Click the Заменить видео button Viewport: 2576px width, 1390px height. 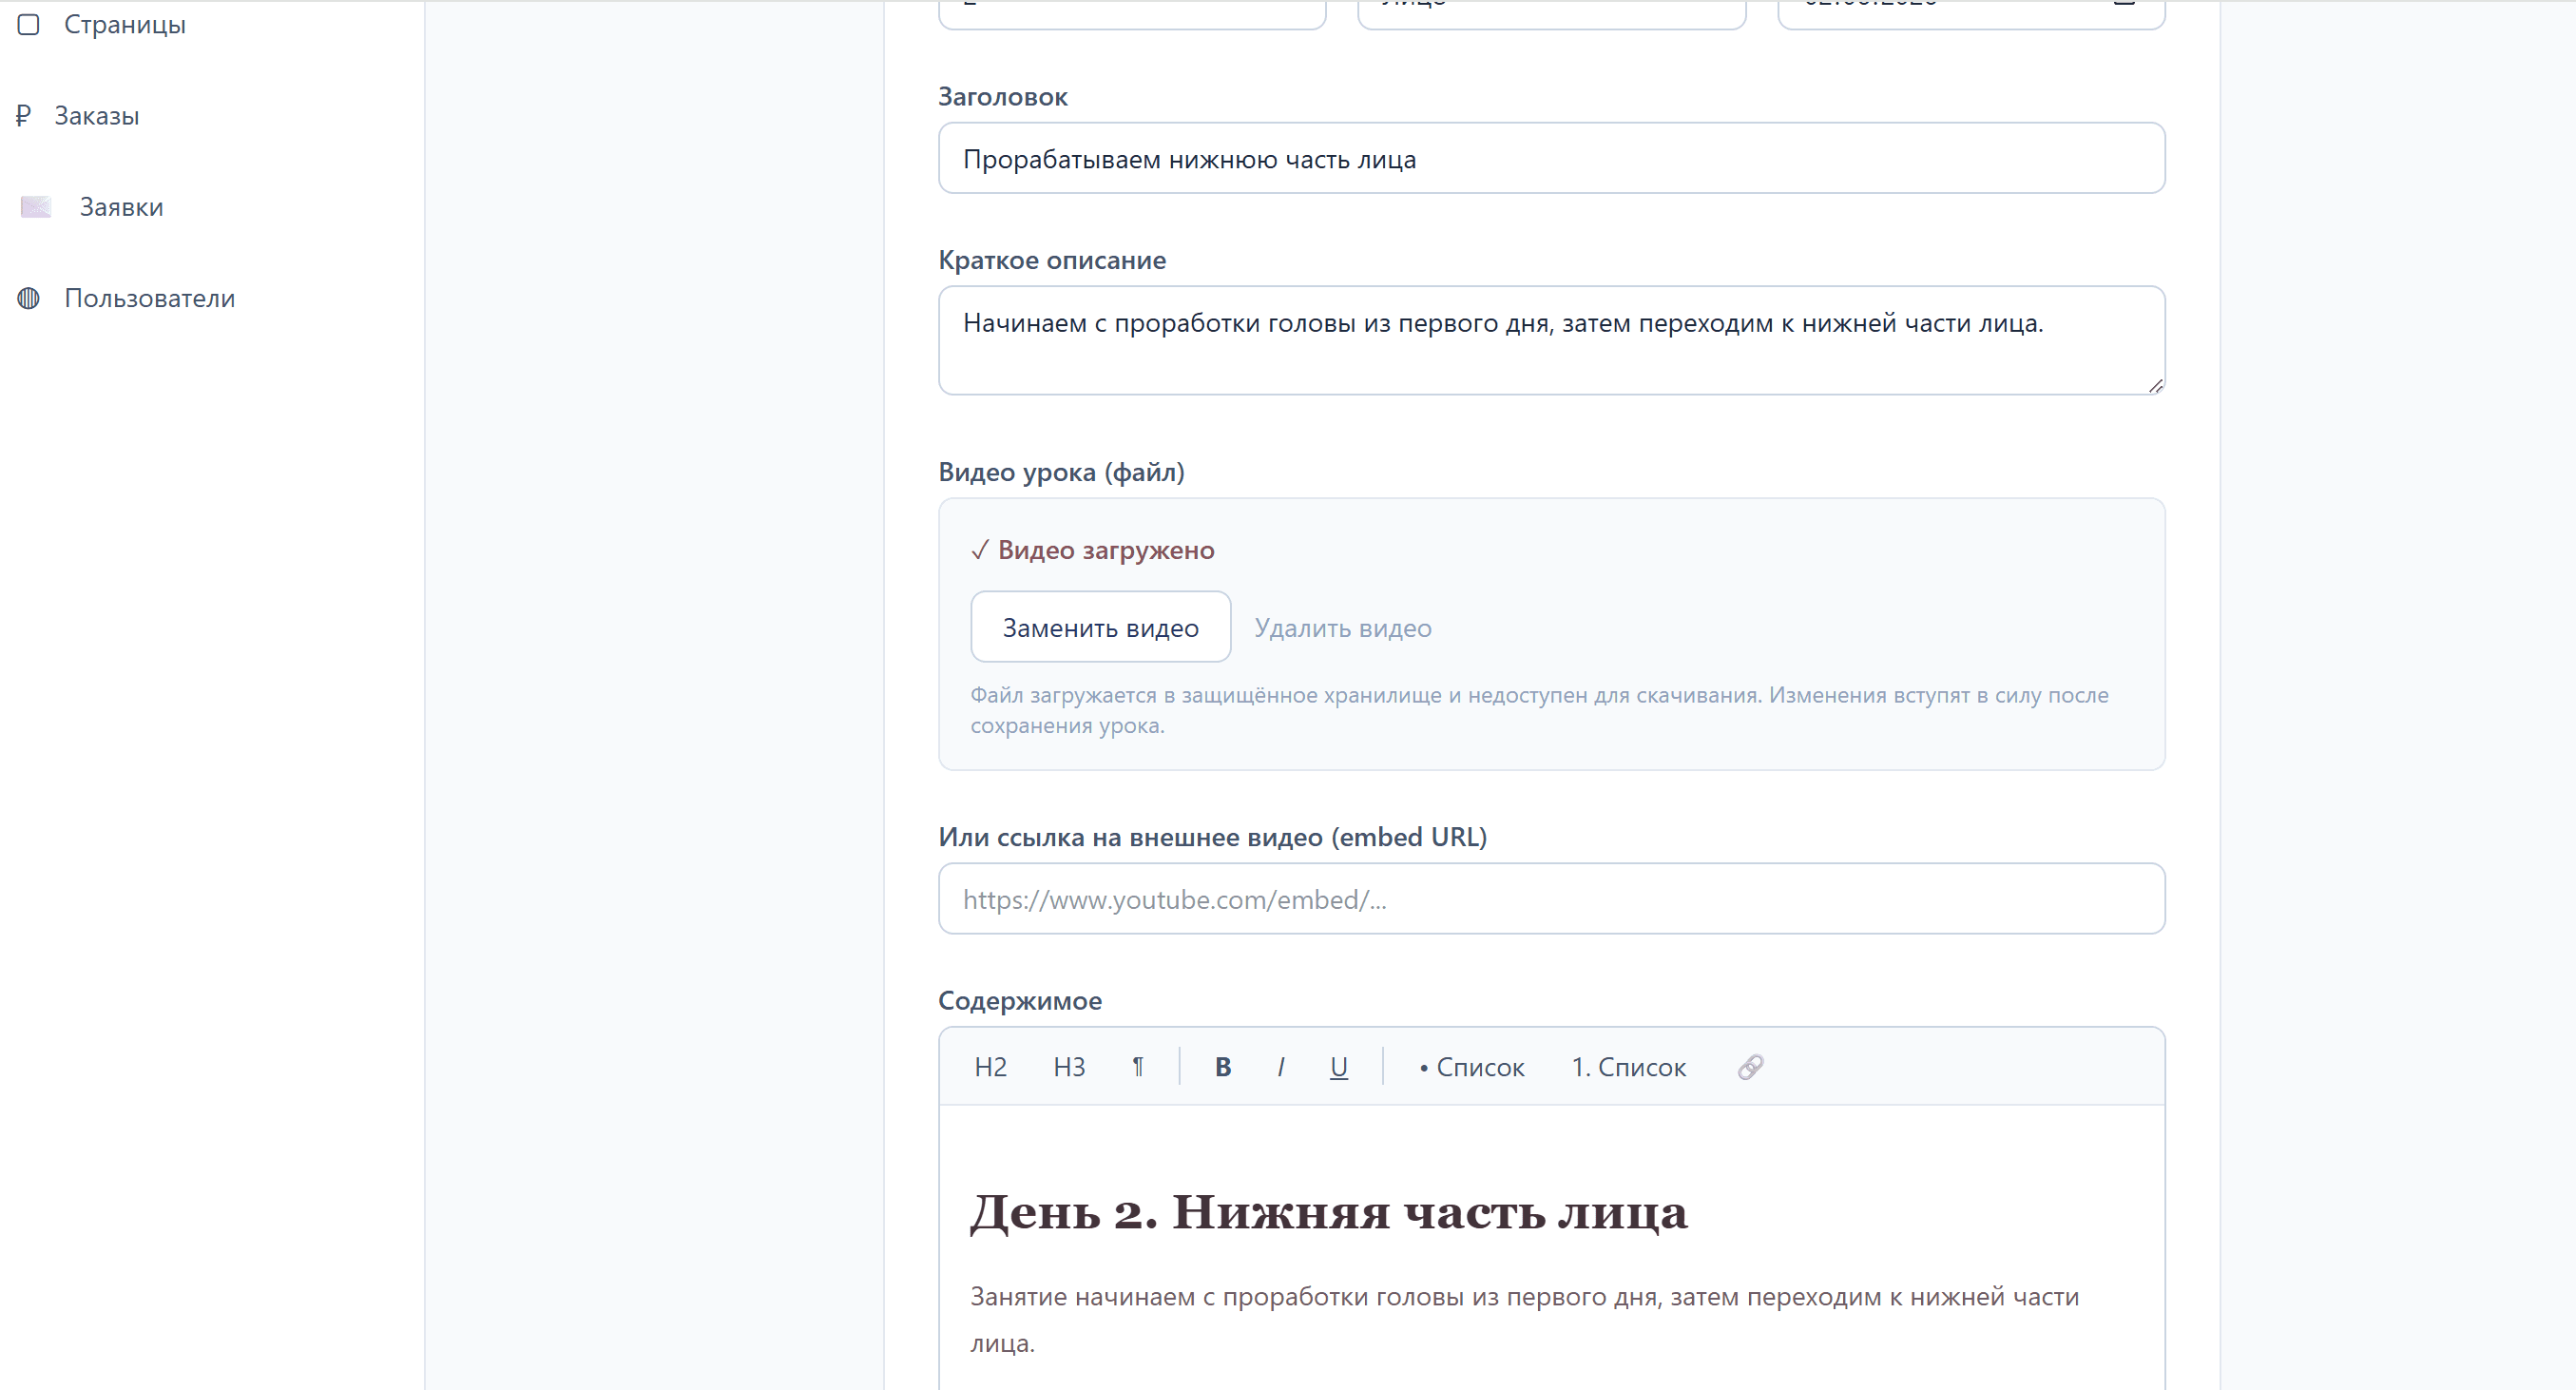(x=1100, y=627)
